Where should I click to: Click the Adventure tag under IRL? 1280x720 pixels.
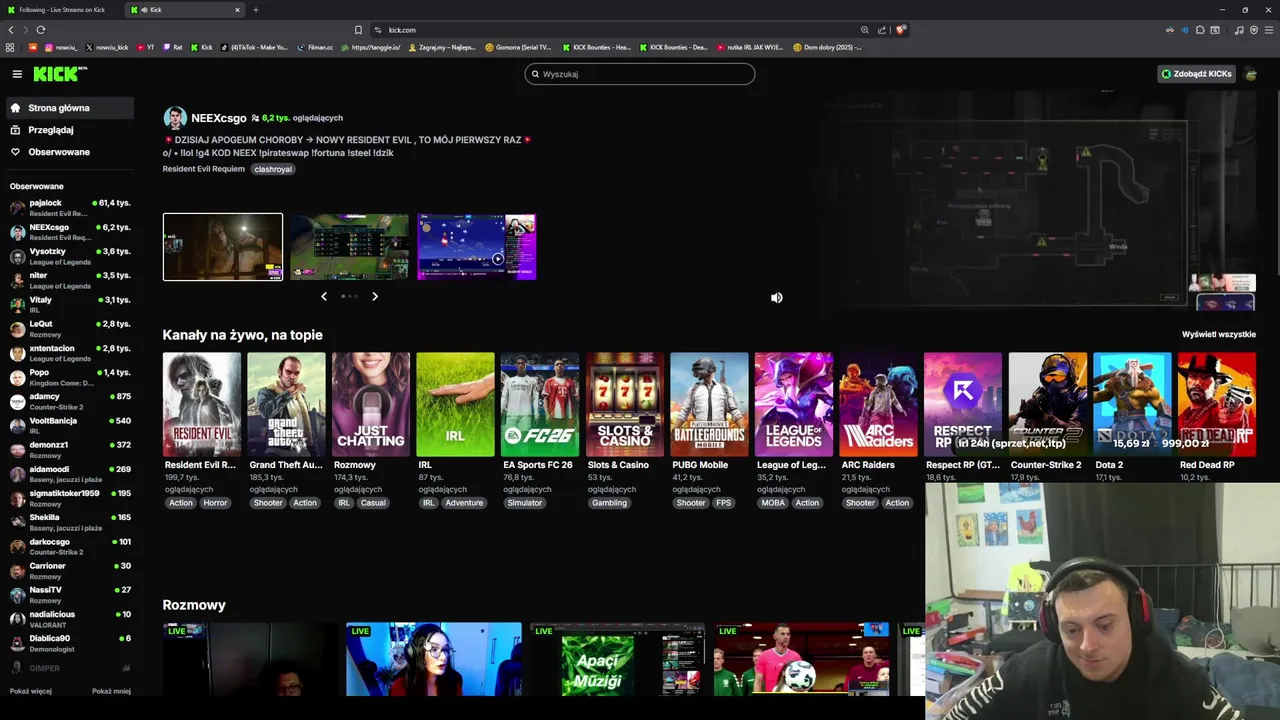pyautogui.click(x=464, y=503)
